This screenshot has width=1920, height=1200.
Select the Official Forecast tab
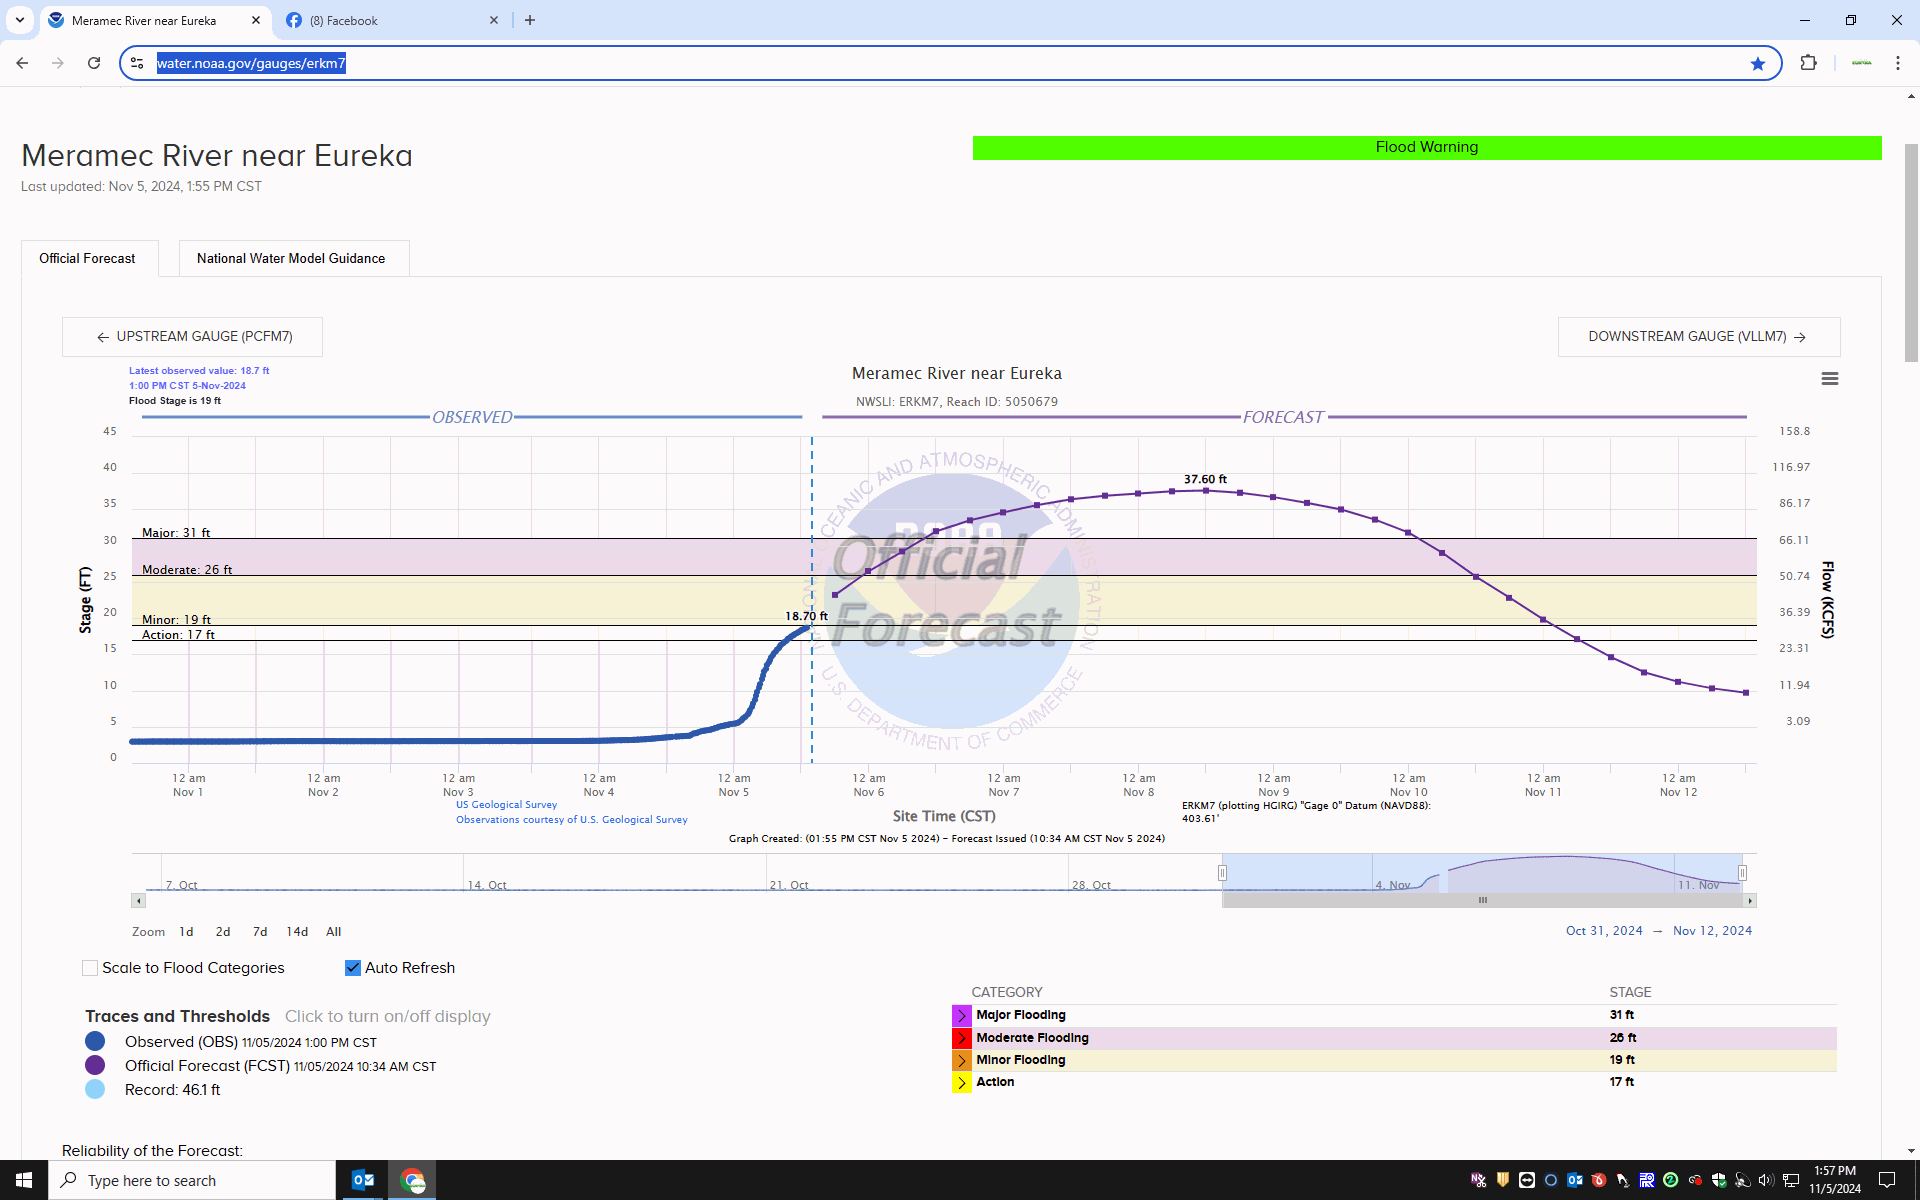coord(88,258)
